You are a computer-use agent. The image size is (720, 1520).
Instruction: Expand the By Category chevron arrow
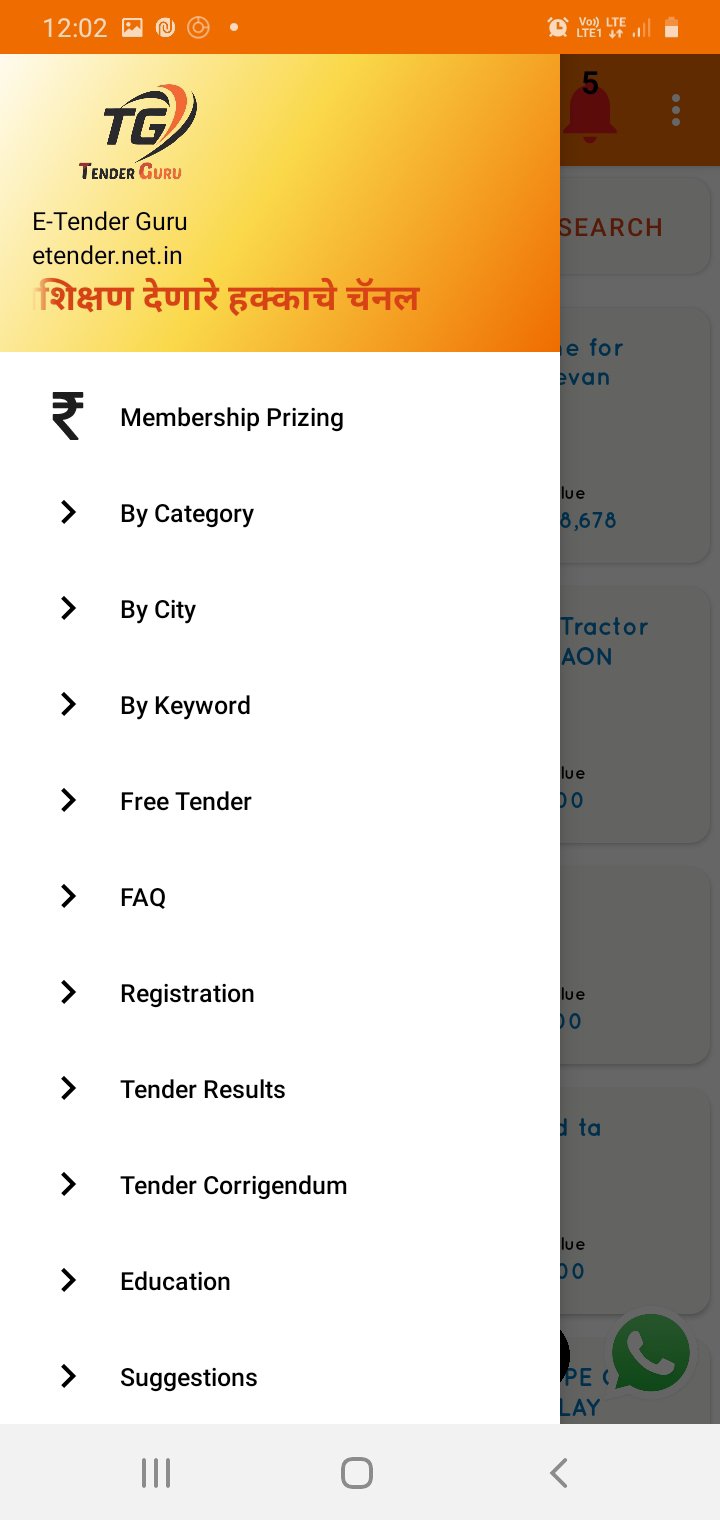pyautogui.click(x=68, y=513)
